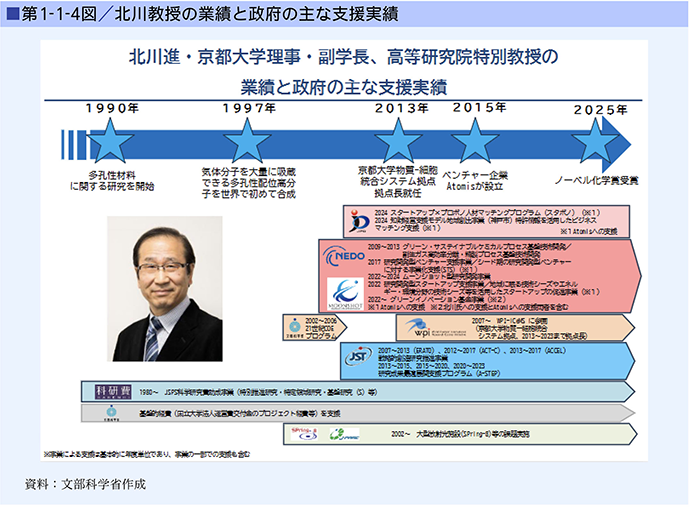This screenshot has height=507, width=689.
Task: Click the 2007~ WPI-iCeMS text
Action: (532, 328)
